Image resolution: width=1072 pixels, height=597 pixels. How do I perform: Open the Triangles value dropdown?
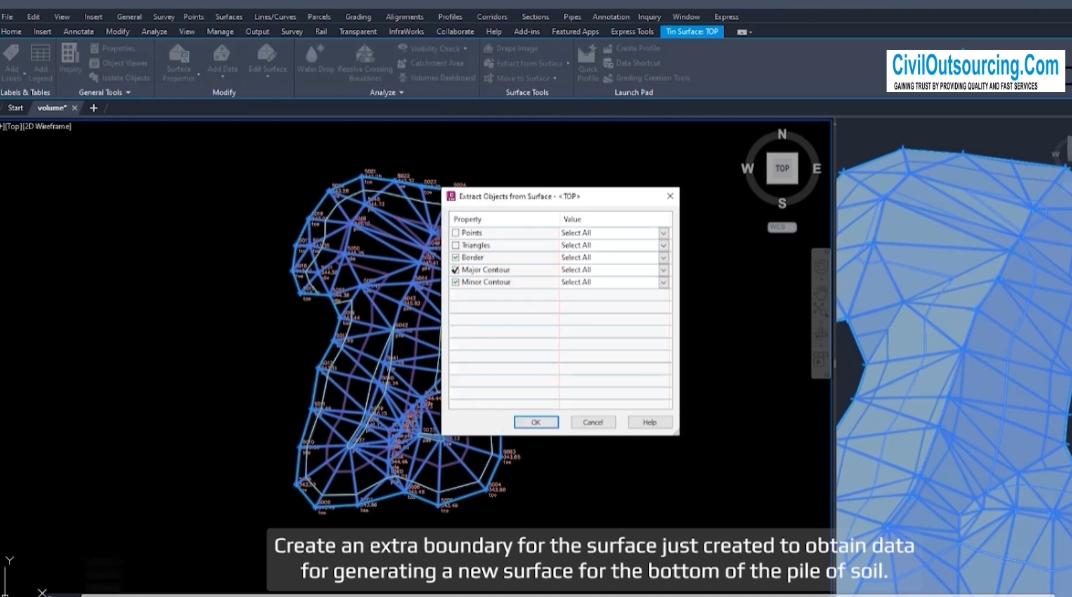663,246
